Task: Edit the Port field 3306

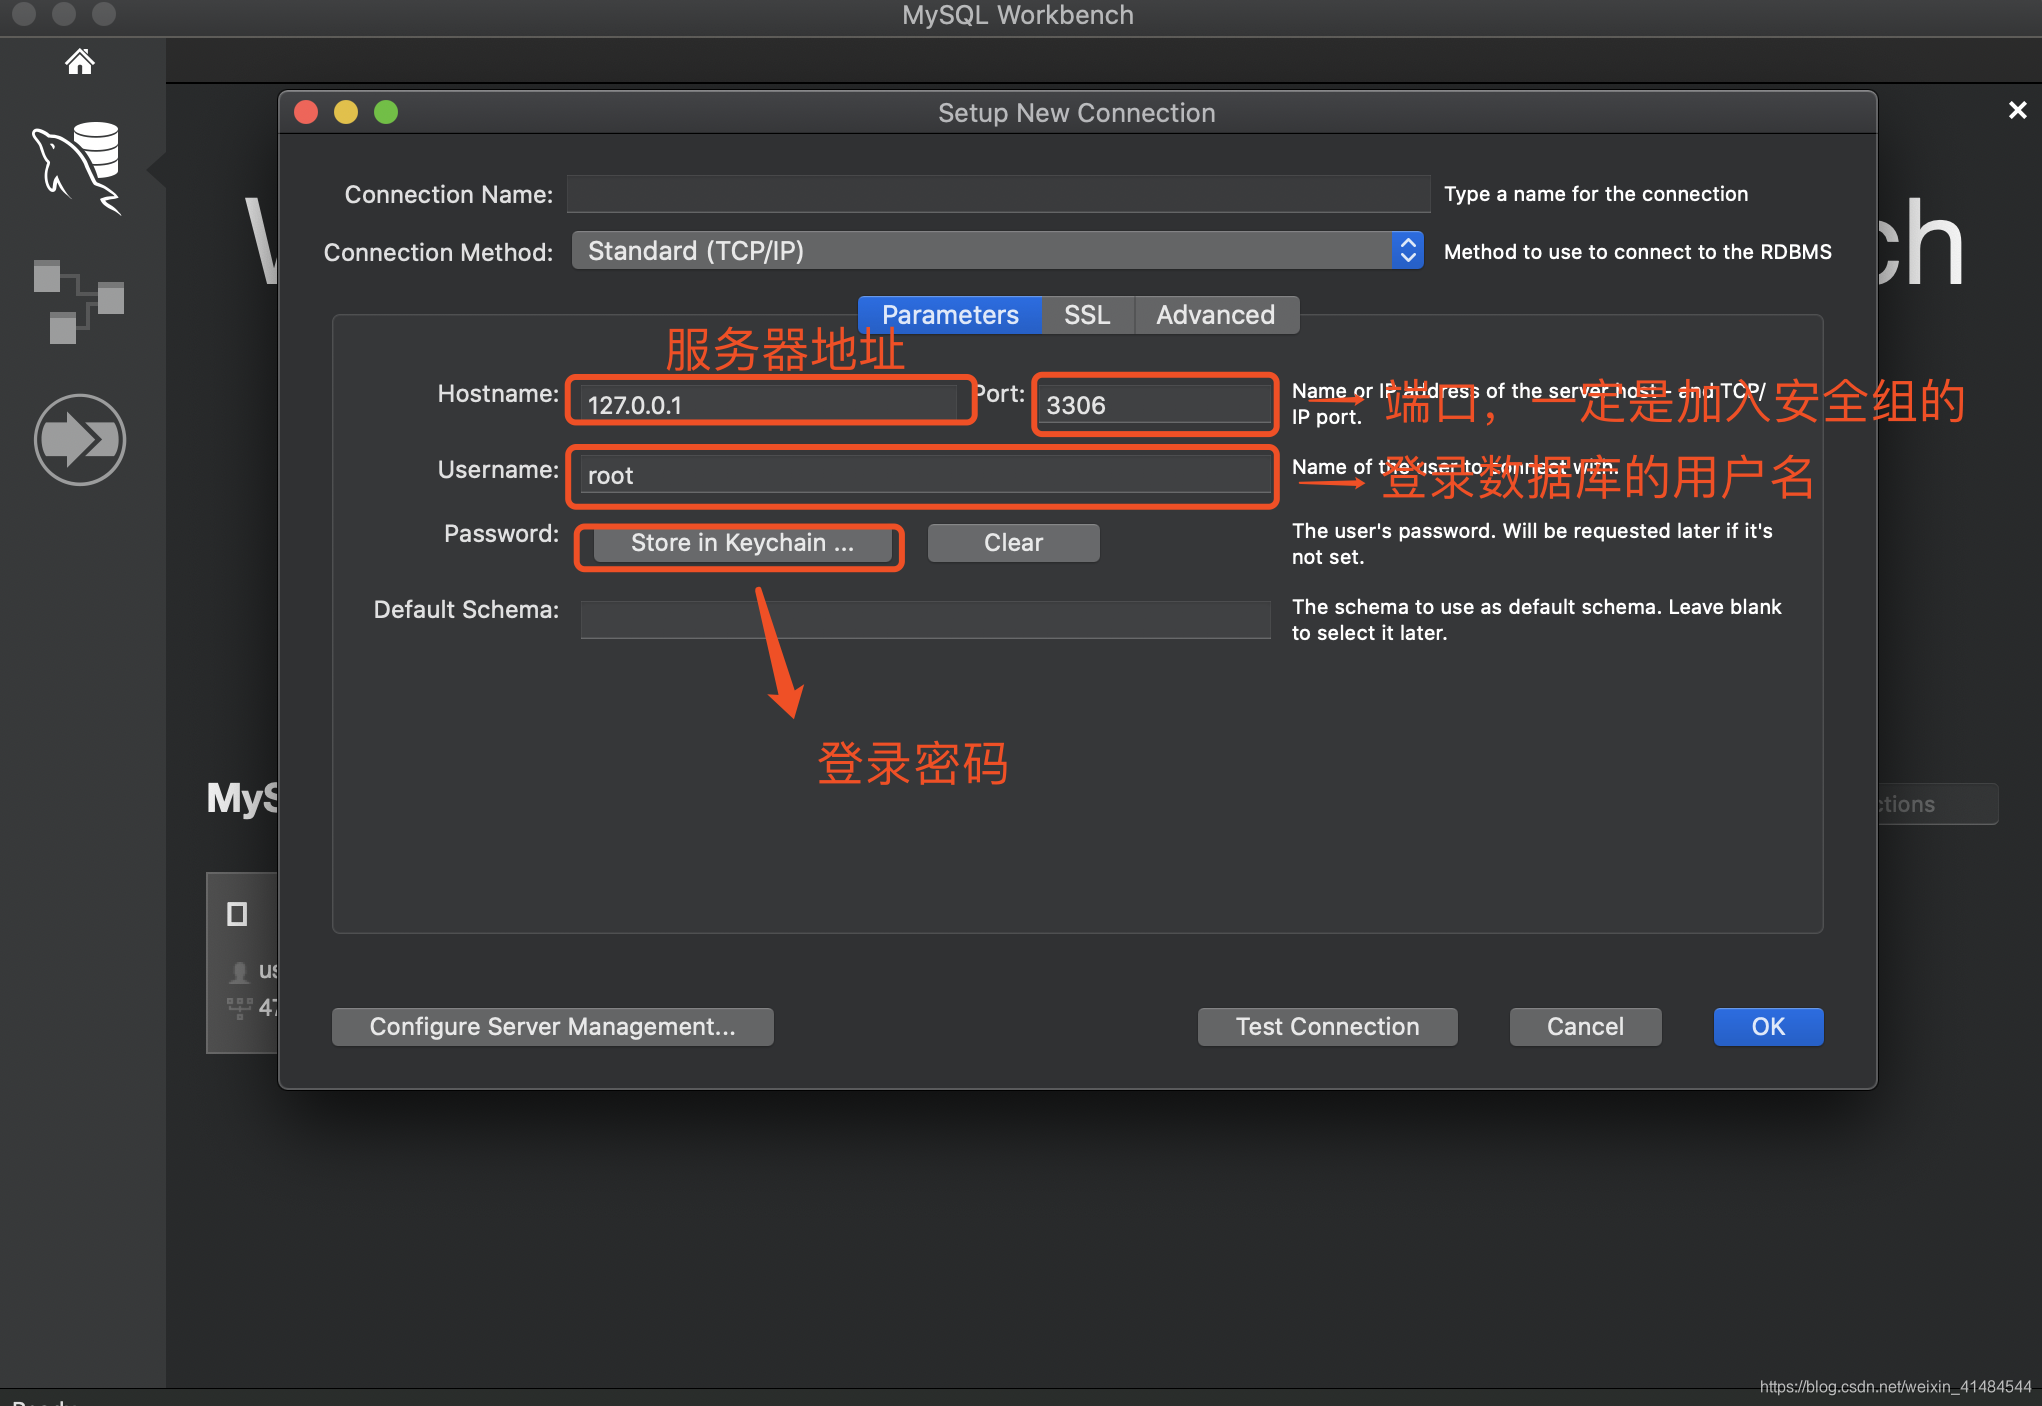Action: 1156,405
